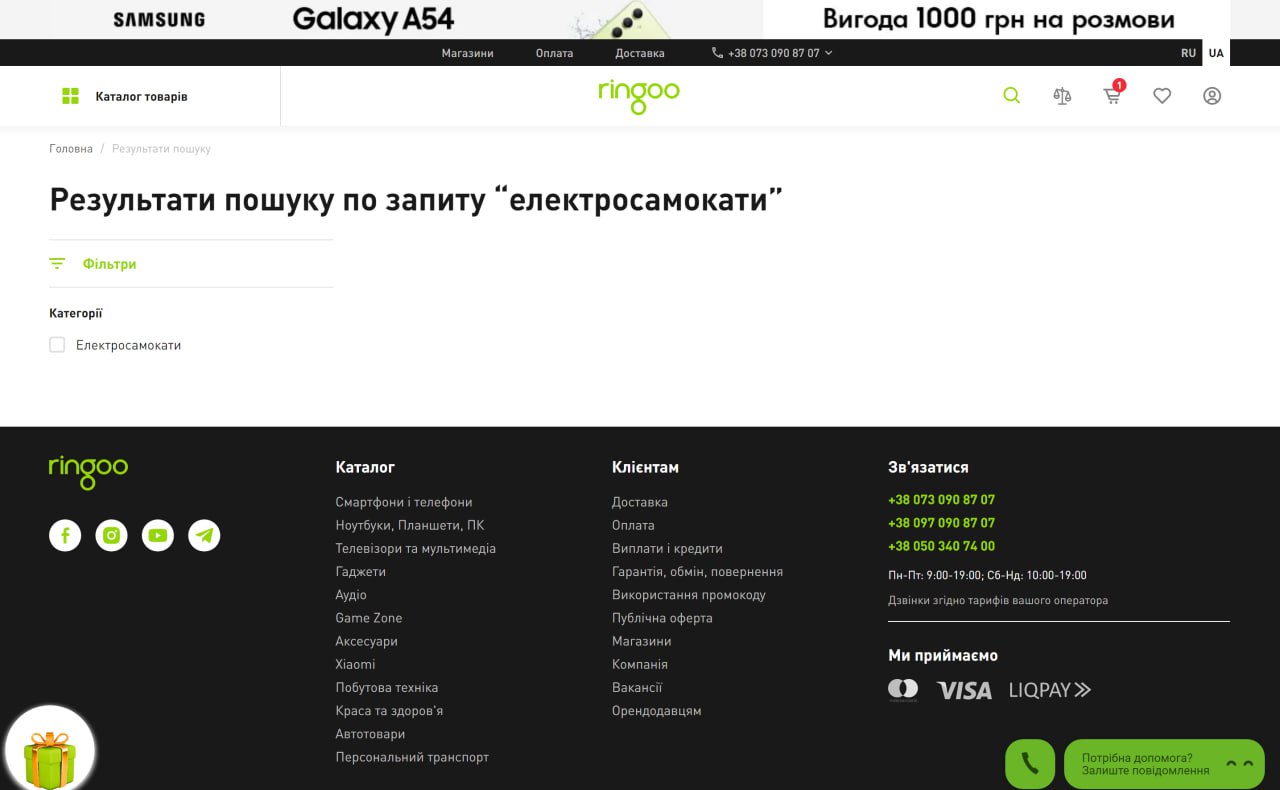Viewport: 1280px width, 790px height.
Task: Open the Каталог товарів menu
Action: coord(126,97)
